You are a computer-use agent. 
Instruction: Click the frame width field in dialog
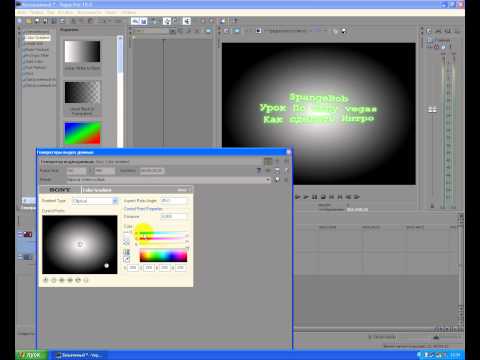coord(76,171)
